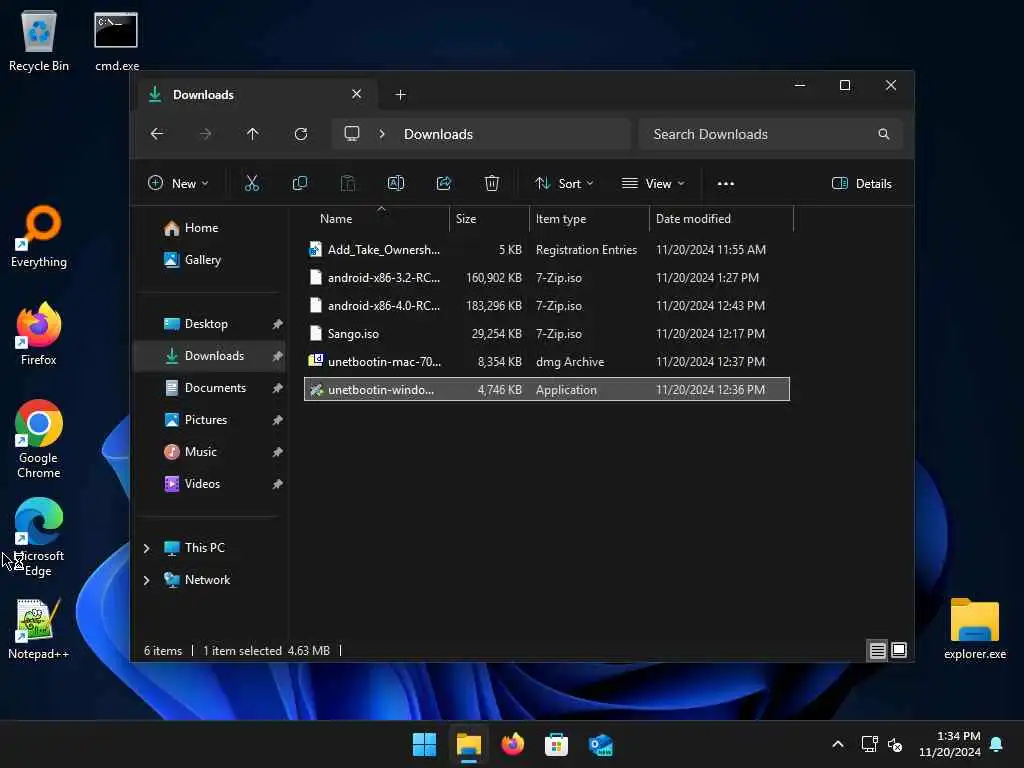Expand the Network tree node
The width and height of the screenshot is (1024, 768).
(147, 580)
